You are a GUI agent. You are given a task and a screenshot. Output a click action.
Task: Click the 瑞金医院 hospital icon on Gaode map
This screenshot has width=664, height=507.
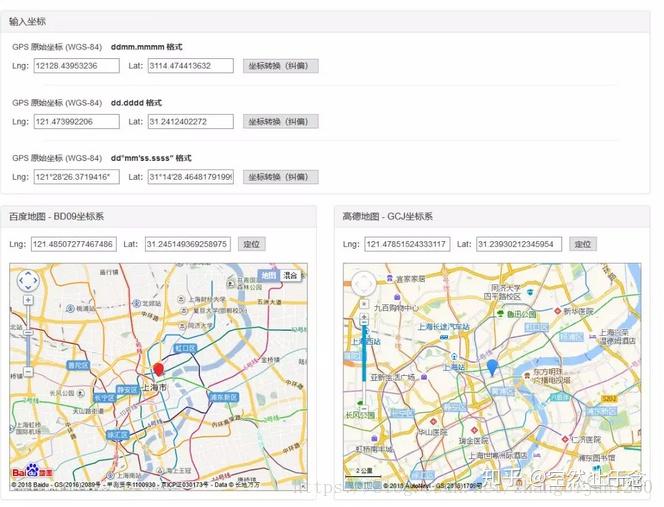pyautogui.click(x=474, y=430)
